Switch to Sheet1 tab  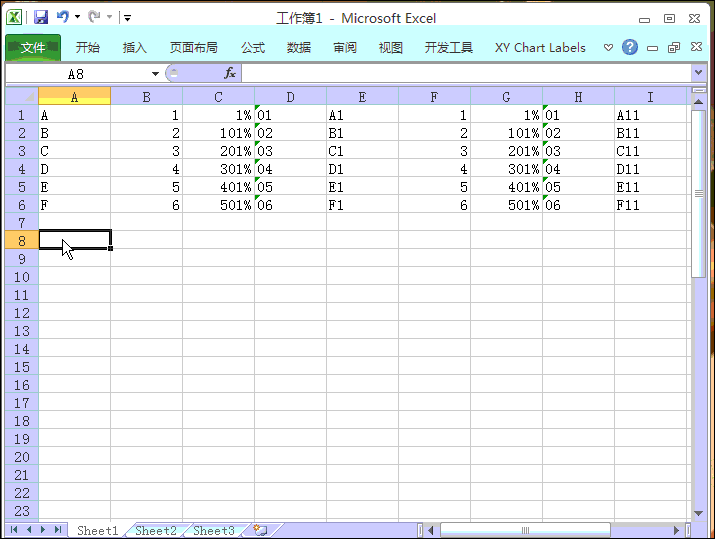[x=98, y=530]
